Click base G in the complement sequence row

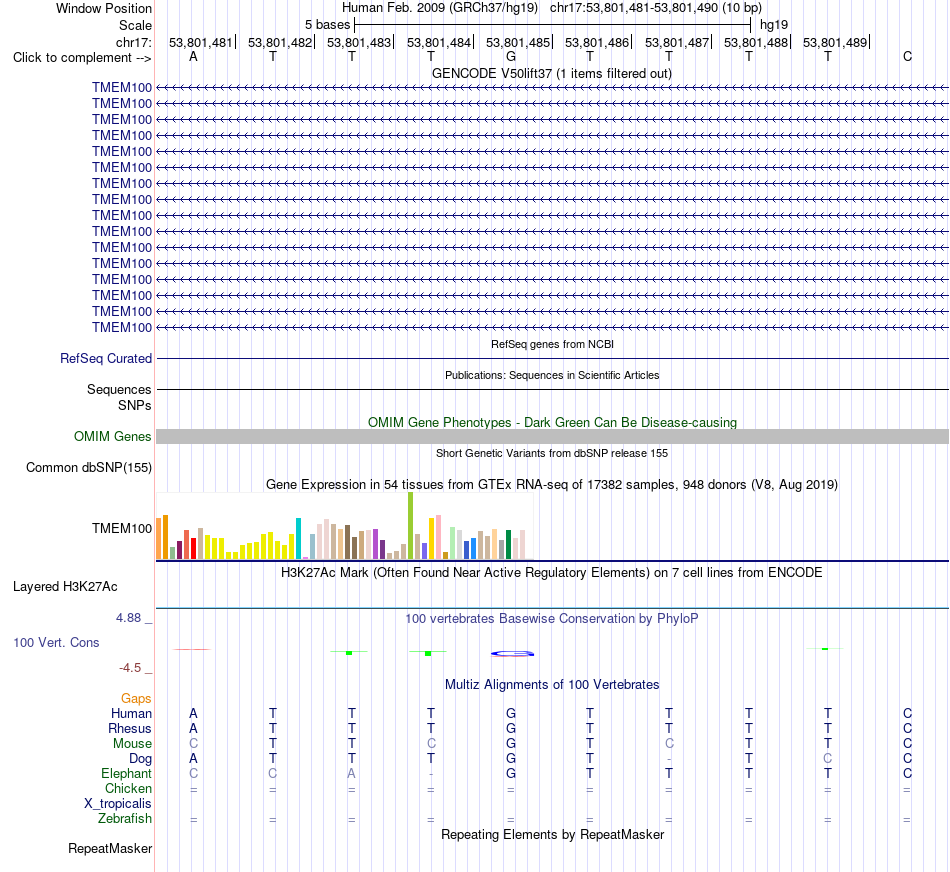pos(511,57)
